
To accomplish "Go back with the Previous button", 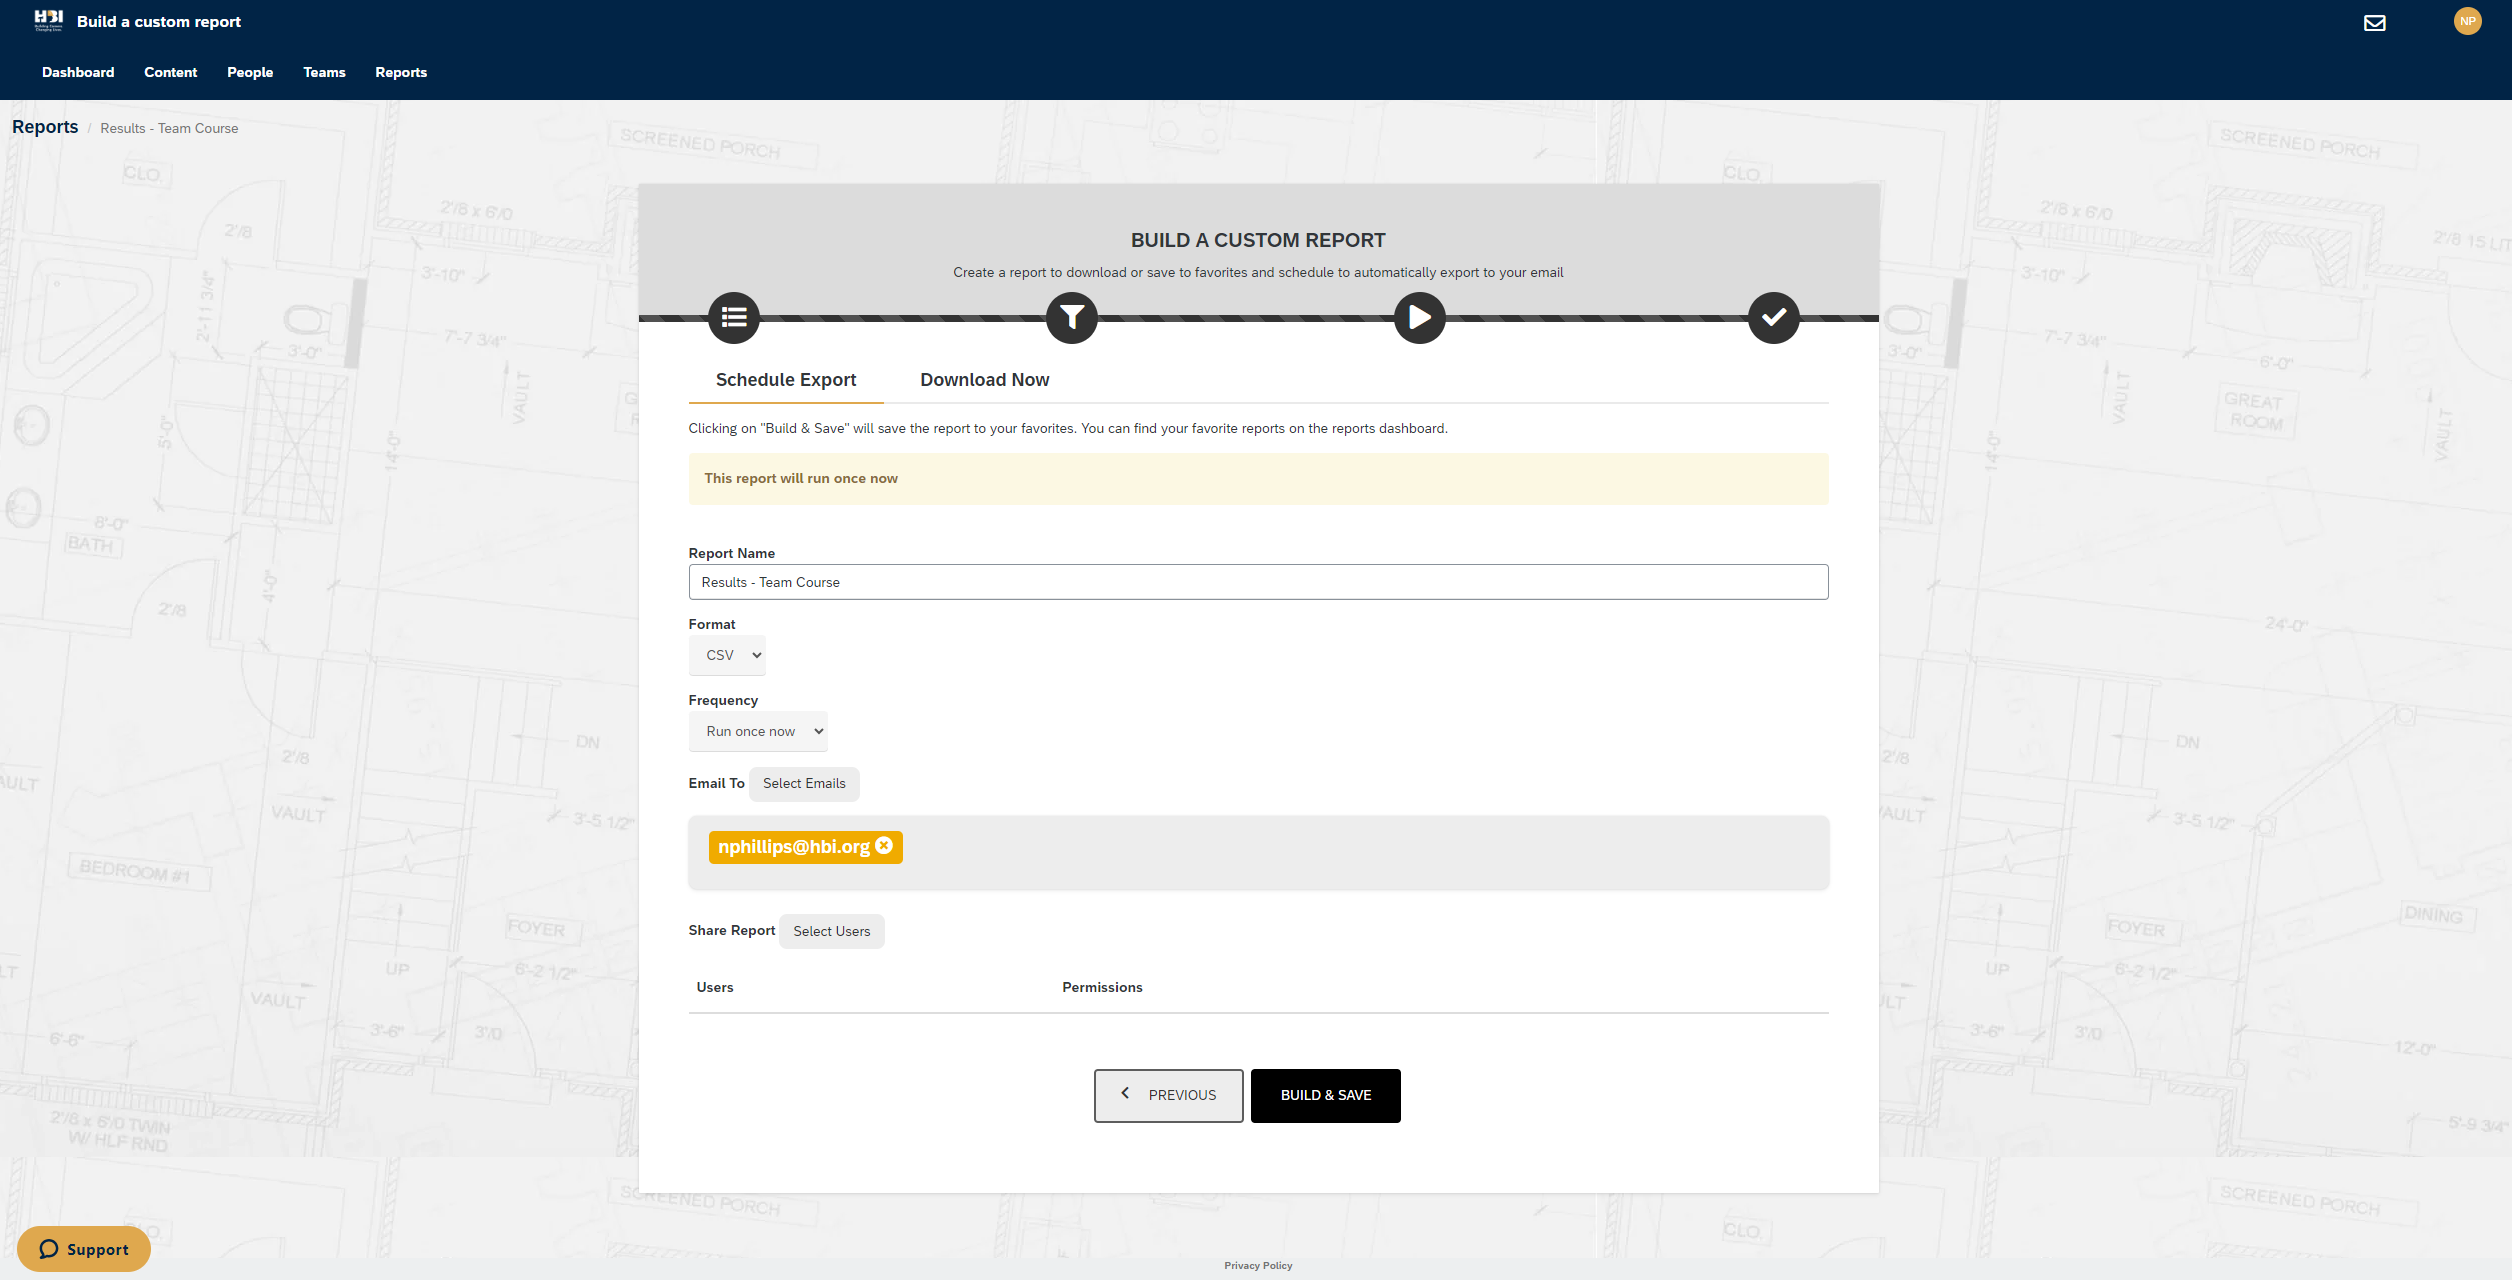I will tap(1168, 1095).
